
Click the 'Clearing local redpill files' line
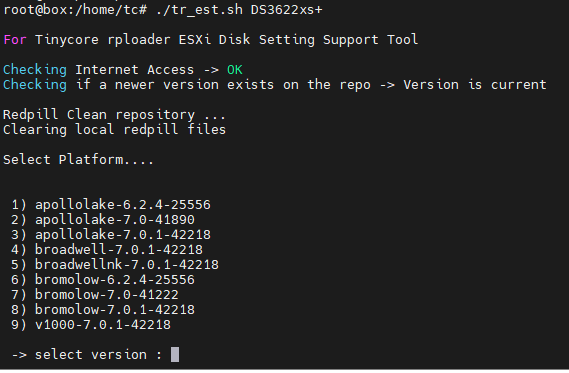tap(115, 130)
